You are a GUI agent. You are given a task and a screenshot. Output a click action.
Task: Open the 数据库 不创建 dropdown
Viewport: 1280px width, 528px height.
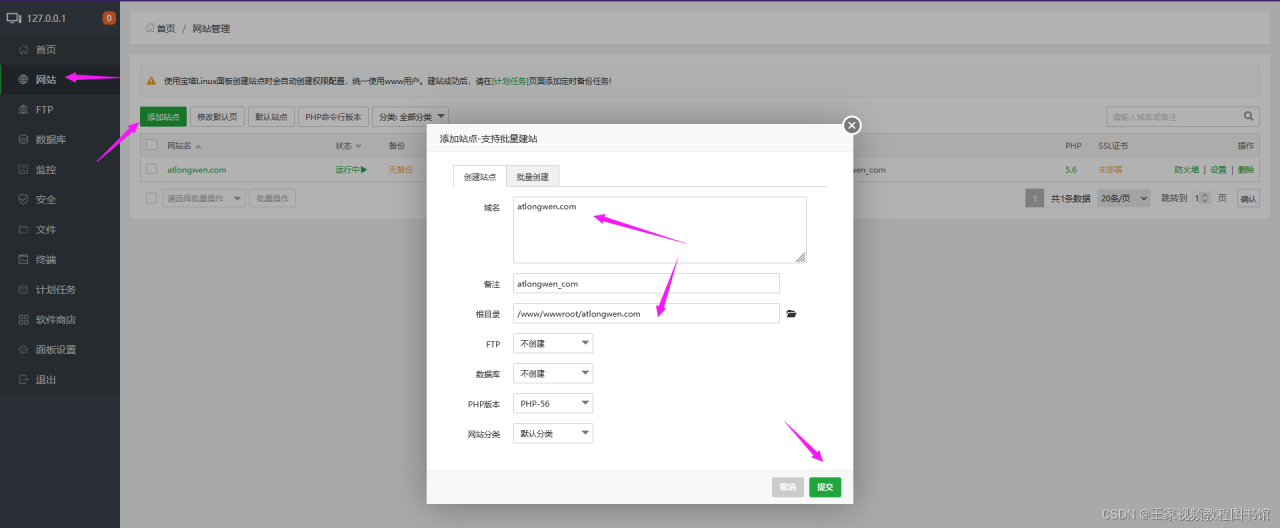[553, 373]
